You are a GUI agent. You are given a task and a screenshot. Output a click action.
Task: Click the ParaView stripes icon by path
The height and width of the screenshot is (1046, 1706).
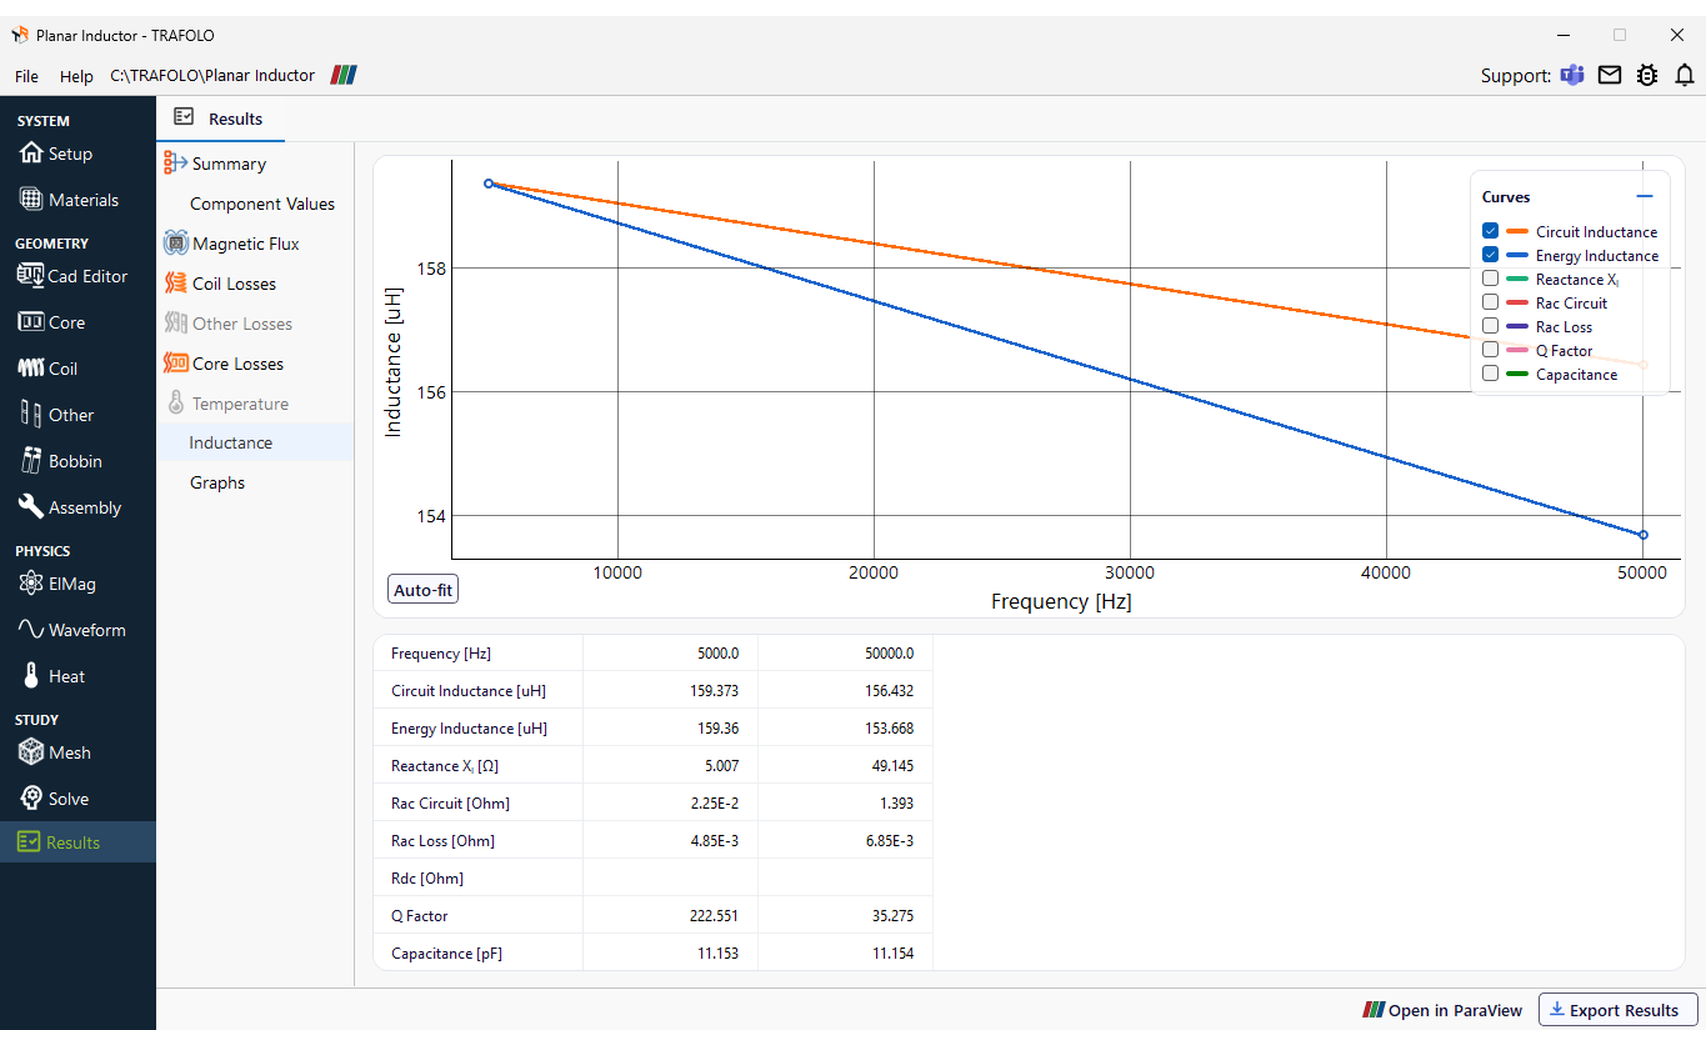coord(344,75)
